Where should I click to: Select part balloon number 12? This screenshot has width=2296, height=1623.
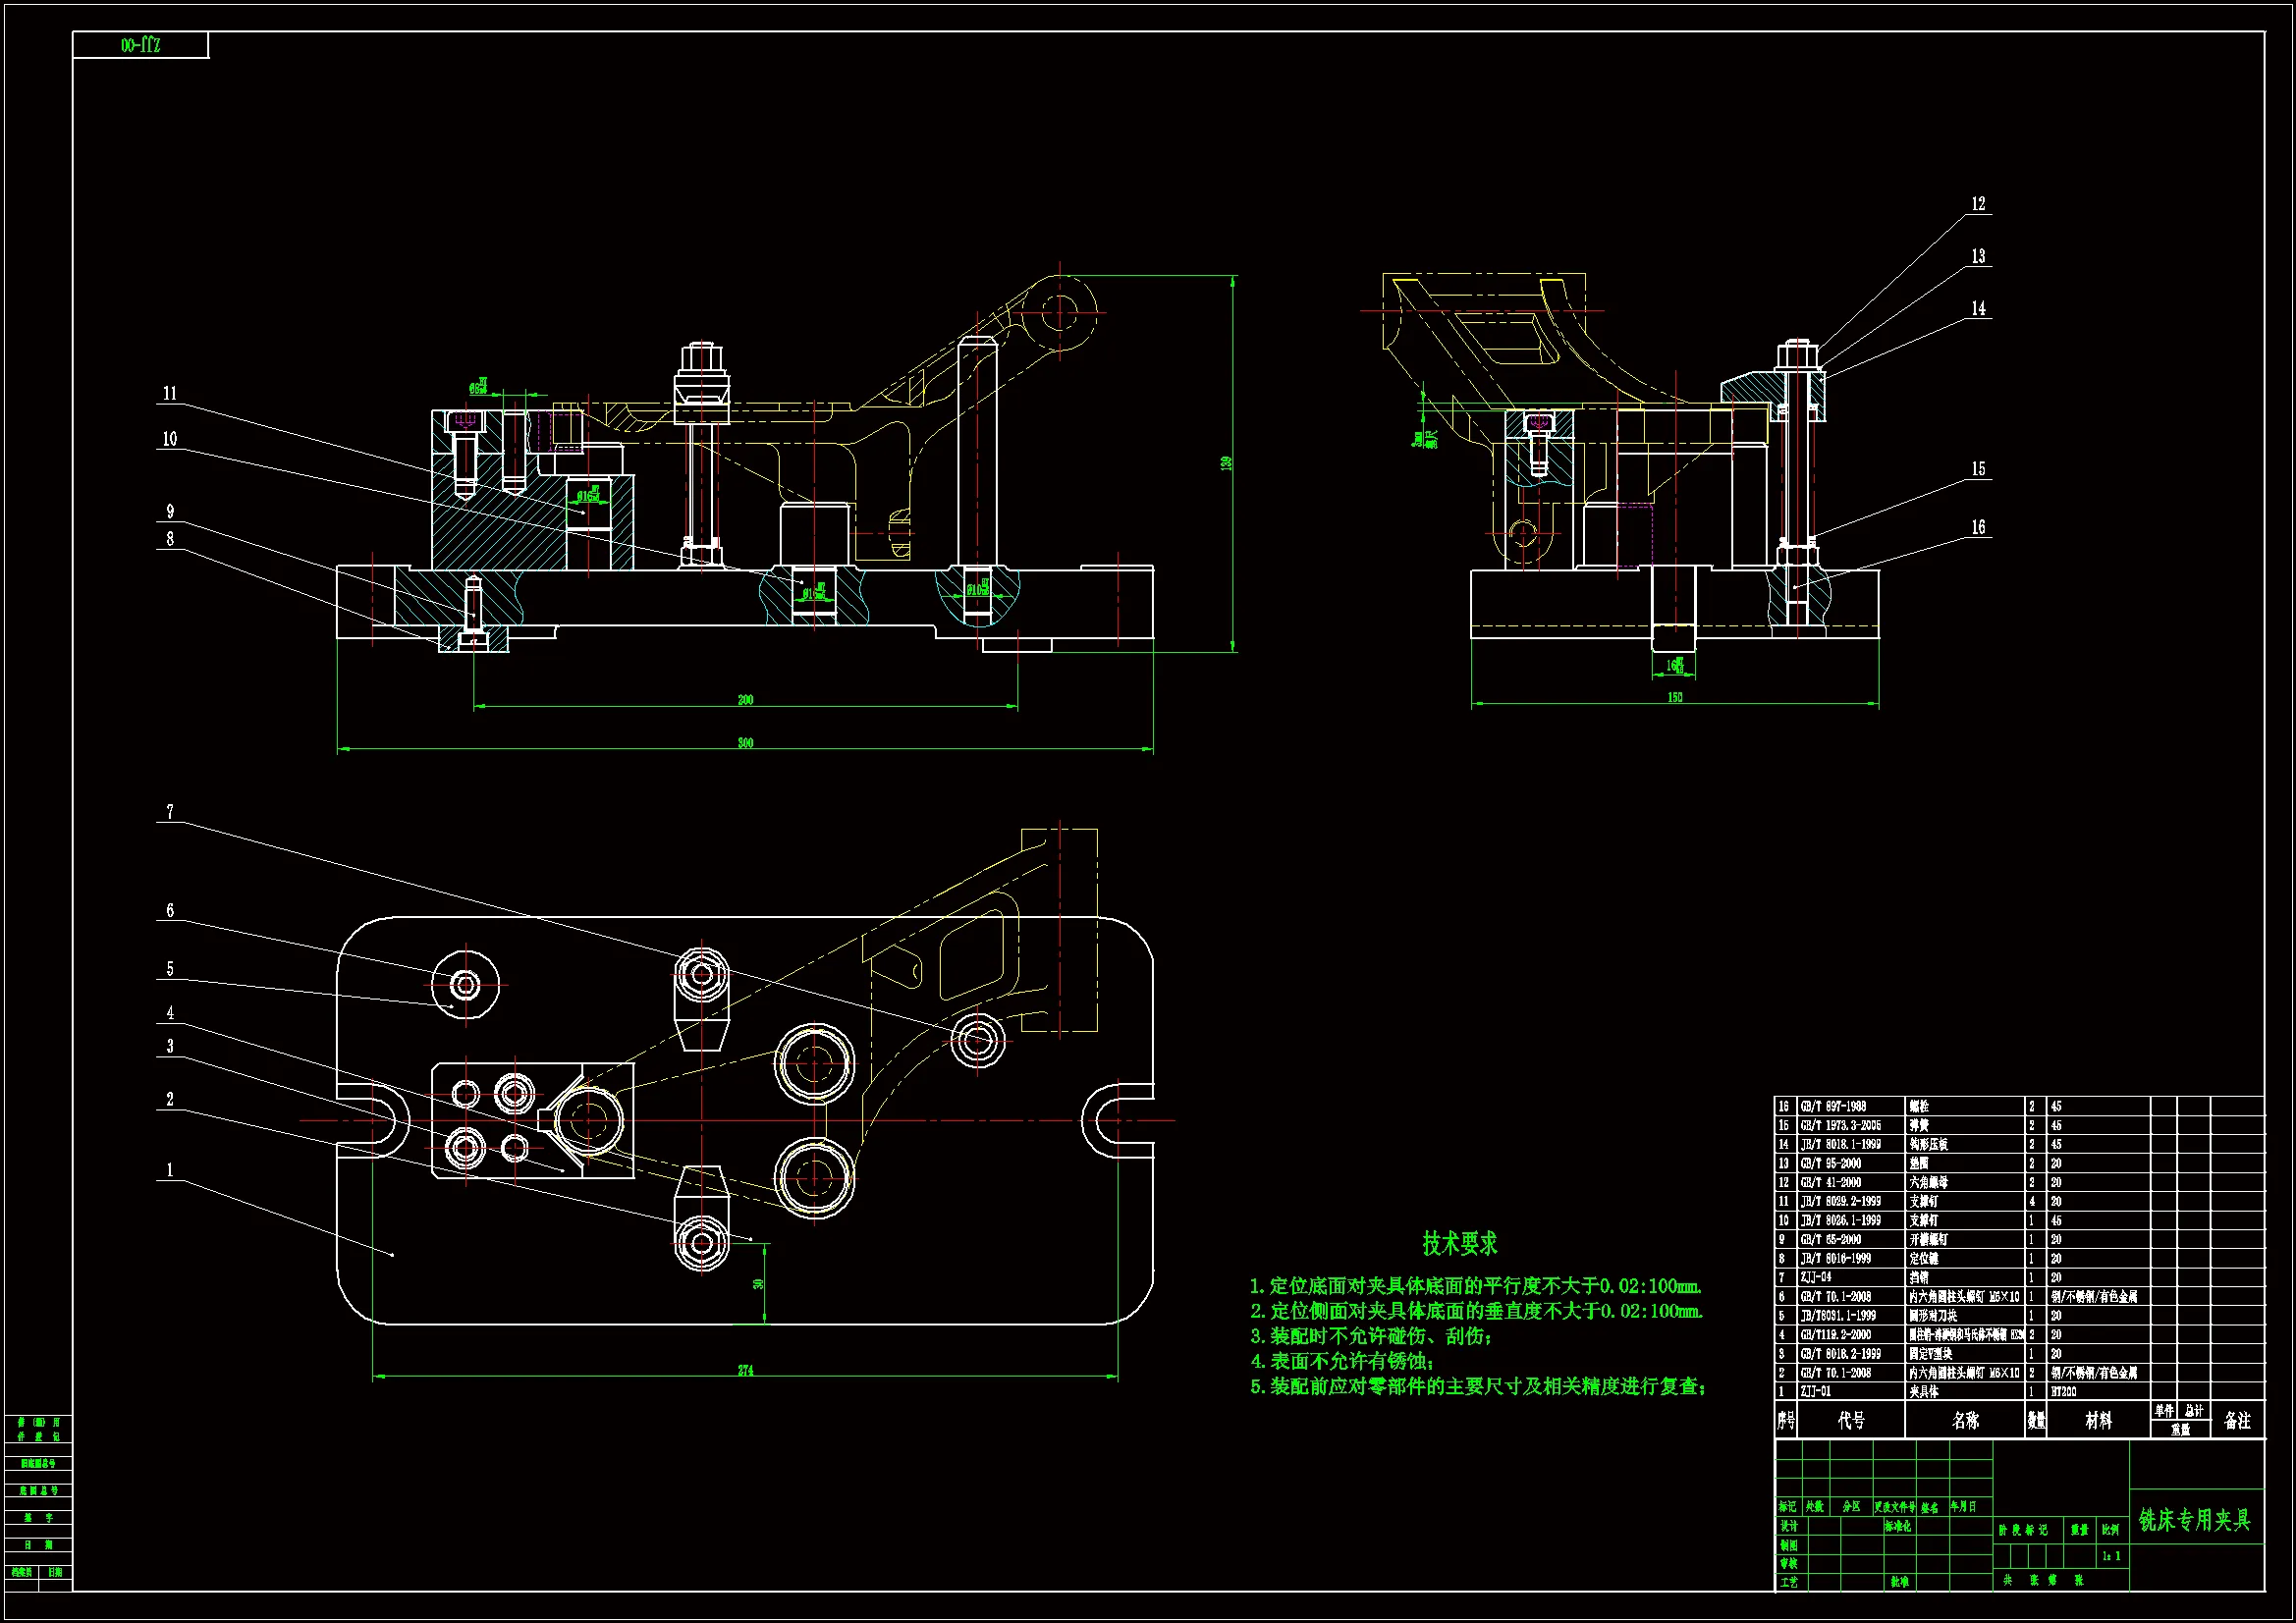1978,204
